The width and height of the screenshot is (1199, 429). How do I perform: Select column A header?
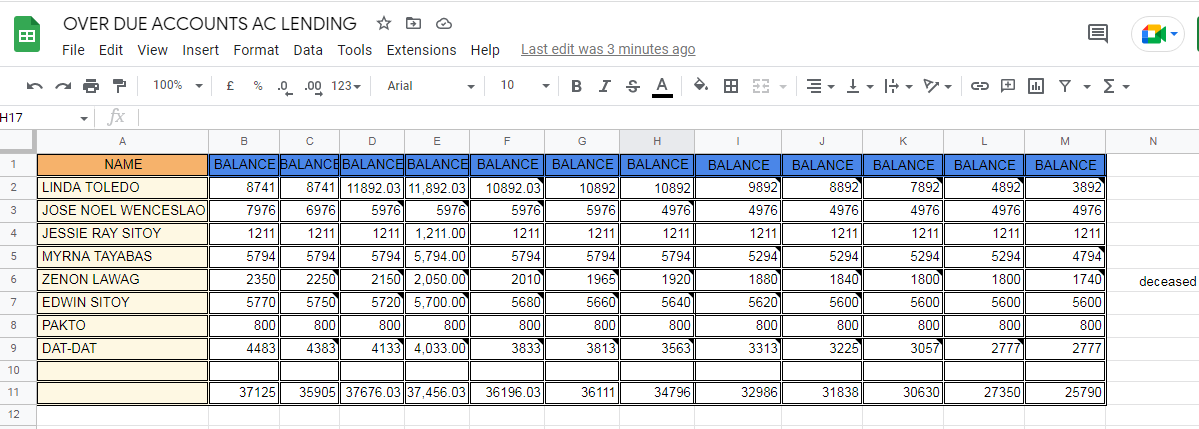click(122, 141)
